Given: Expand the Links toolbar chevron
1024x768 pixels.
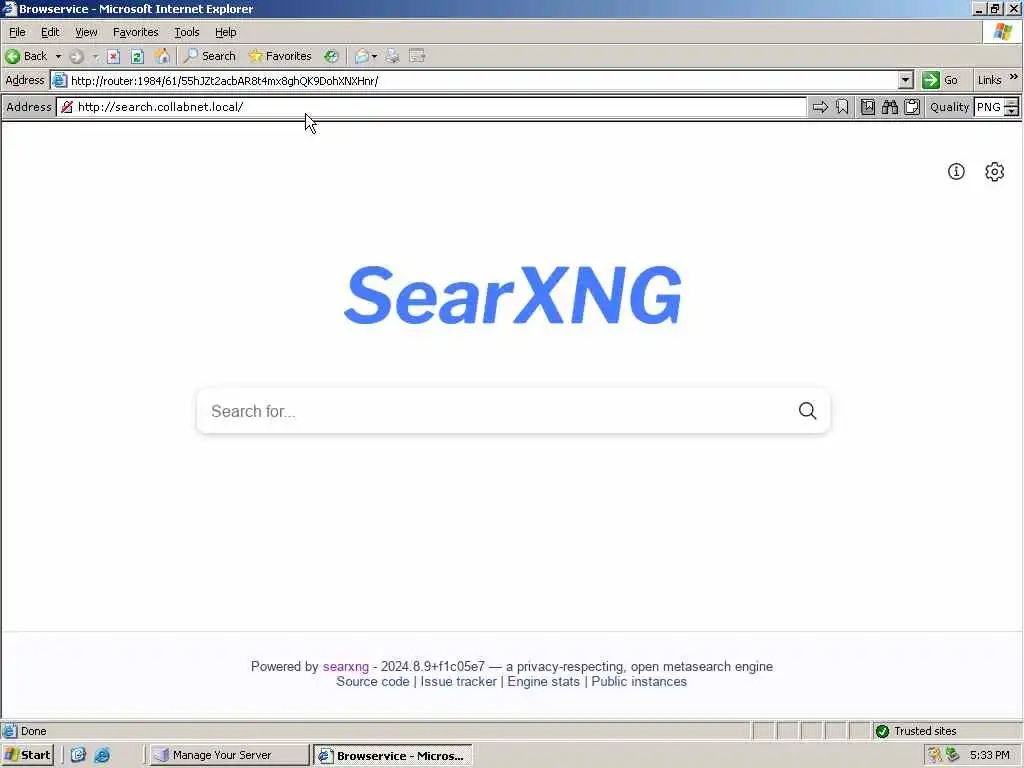Looking at the screenshot, I should 1014,77.
